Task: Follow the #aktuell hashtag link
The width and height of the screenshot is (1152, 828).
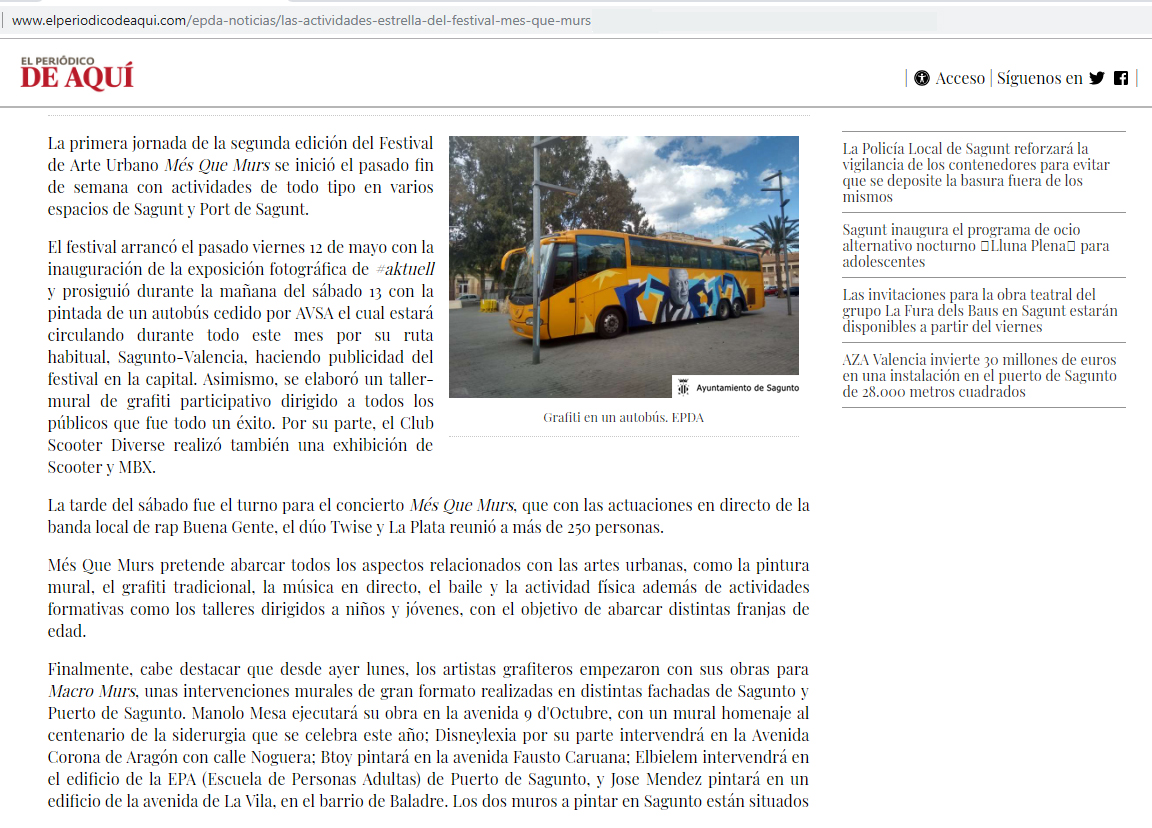Action: pos(405,269)
